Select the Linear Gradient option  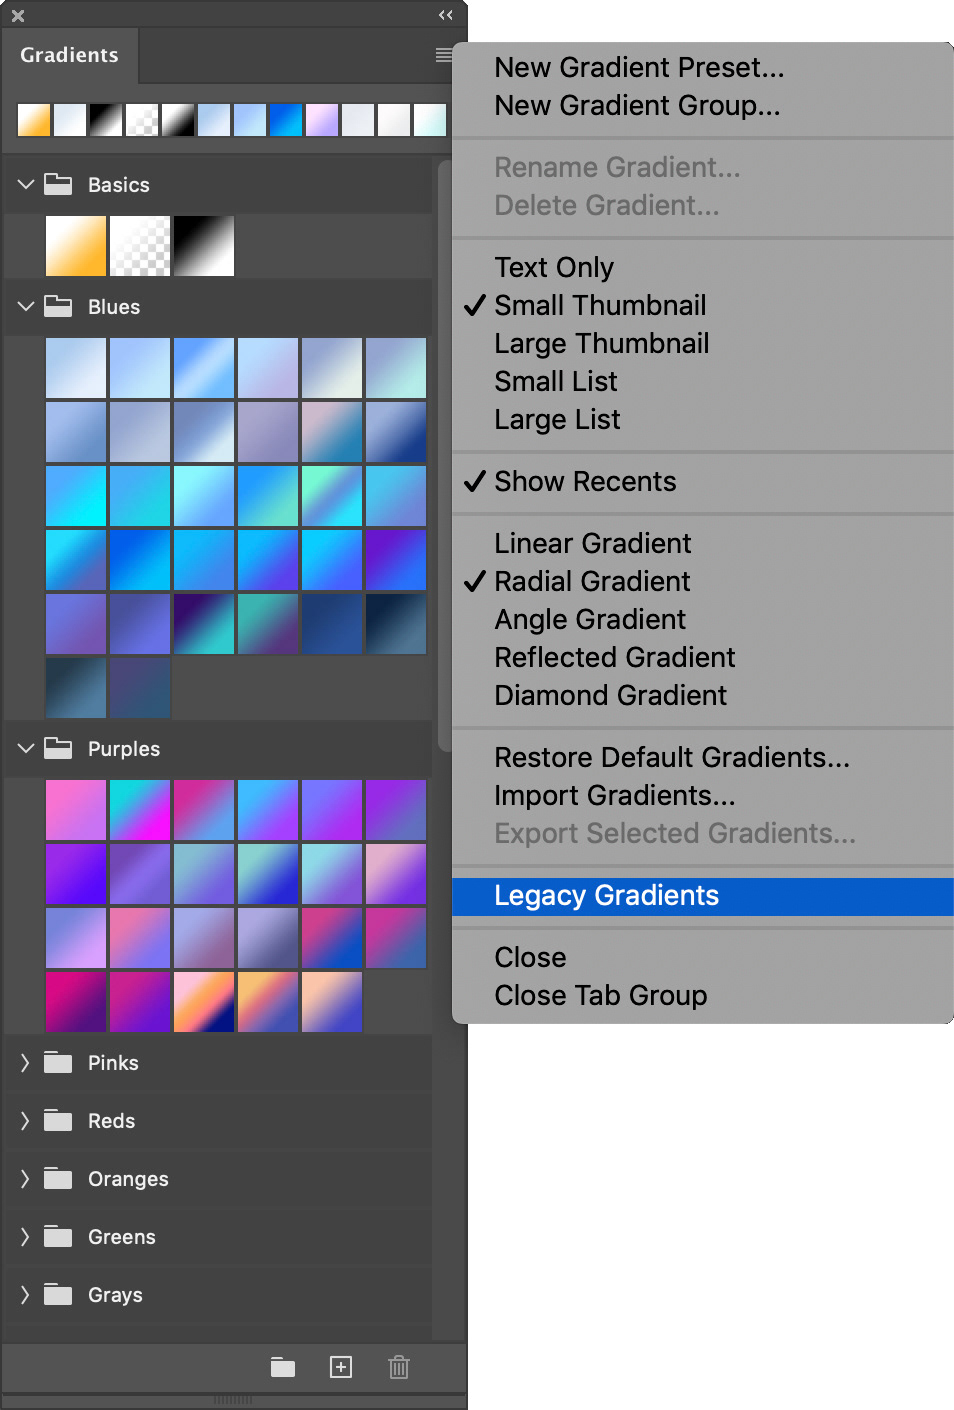[593, 544]
